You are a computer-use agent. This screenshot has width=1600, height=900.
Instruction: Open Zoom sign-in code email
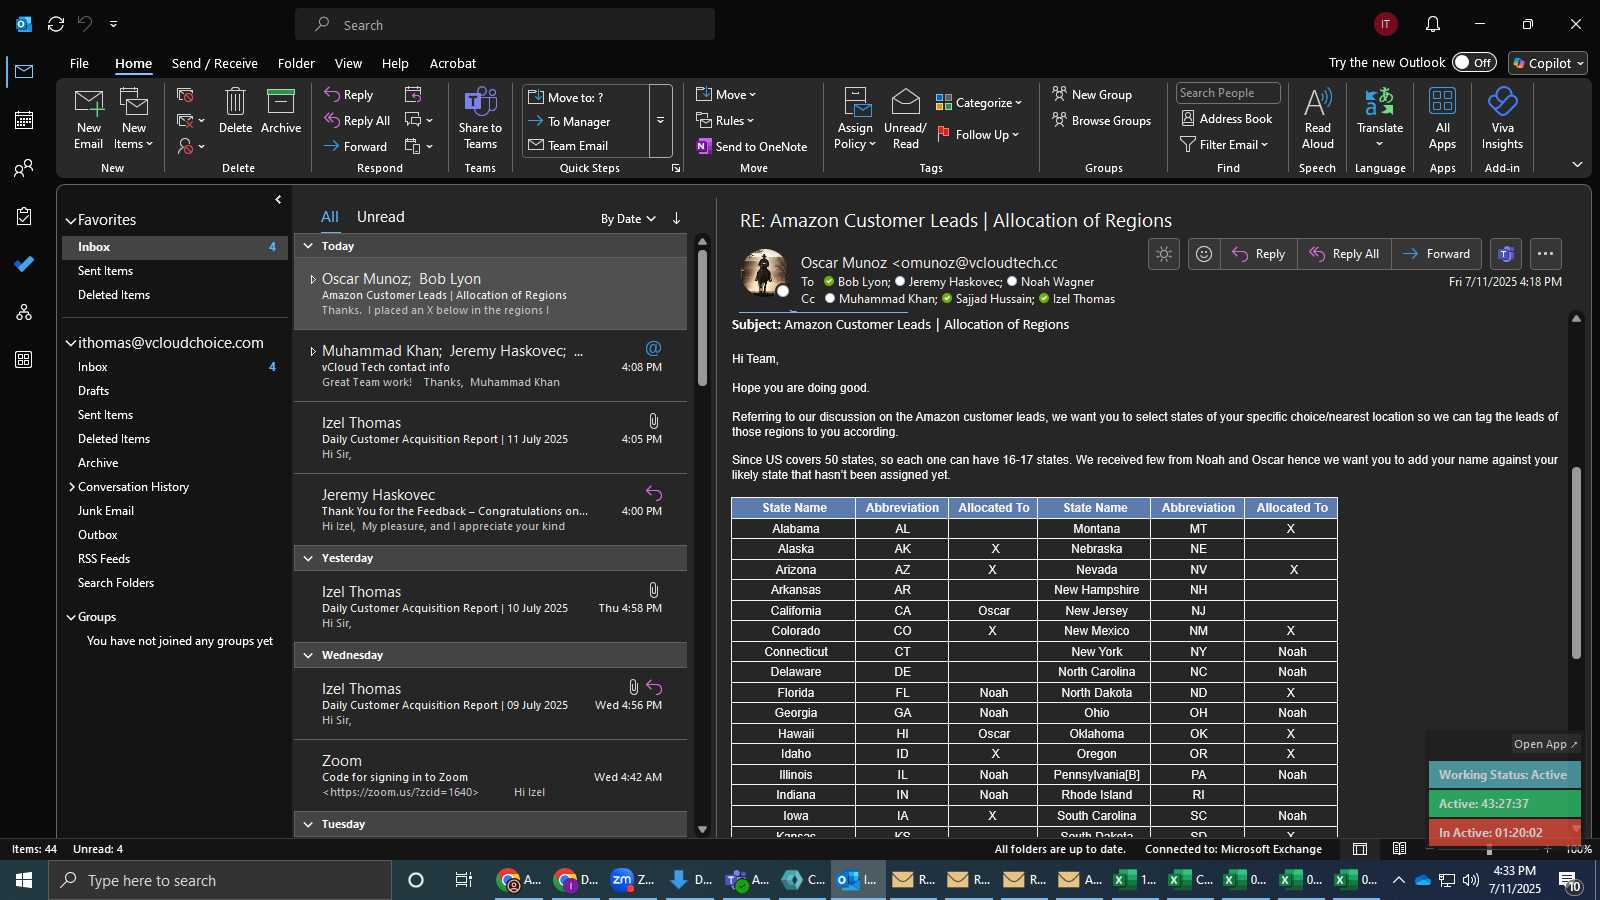[490, 776]
